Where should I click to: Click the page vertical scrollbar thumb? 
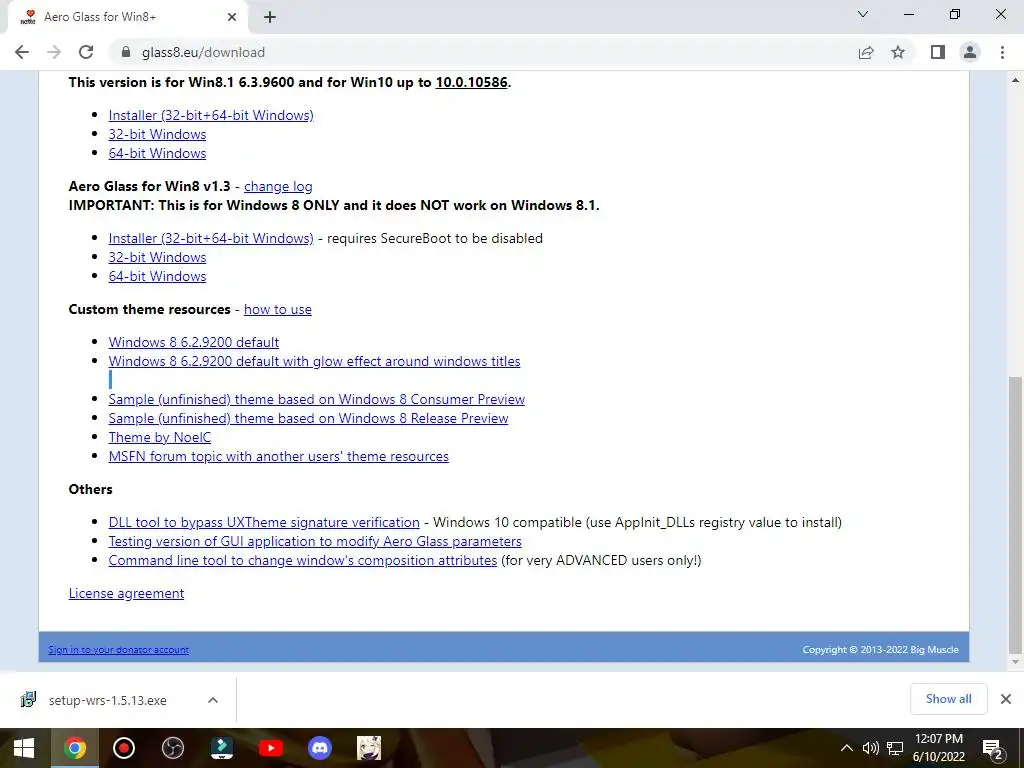pyautogui.click(x=1015, y=515)
